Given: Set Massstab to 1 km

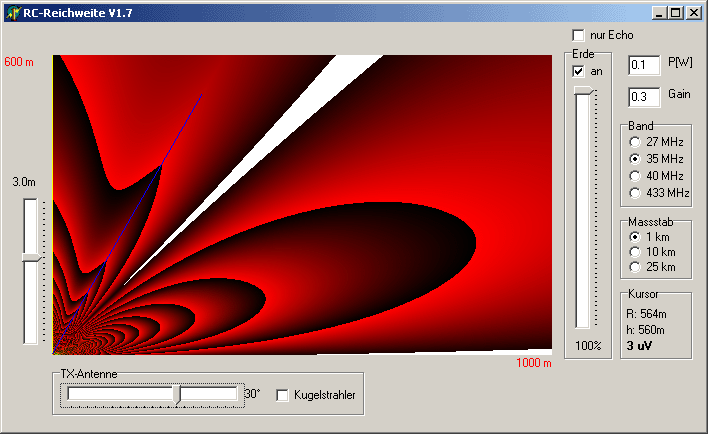Looking at the screenshot, I should pyautogui.click(x=634, y=236).
